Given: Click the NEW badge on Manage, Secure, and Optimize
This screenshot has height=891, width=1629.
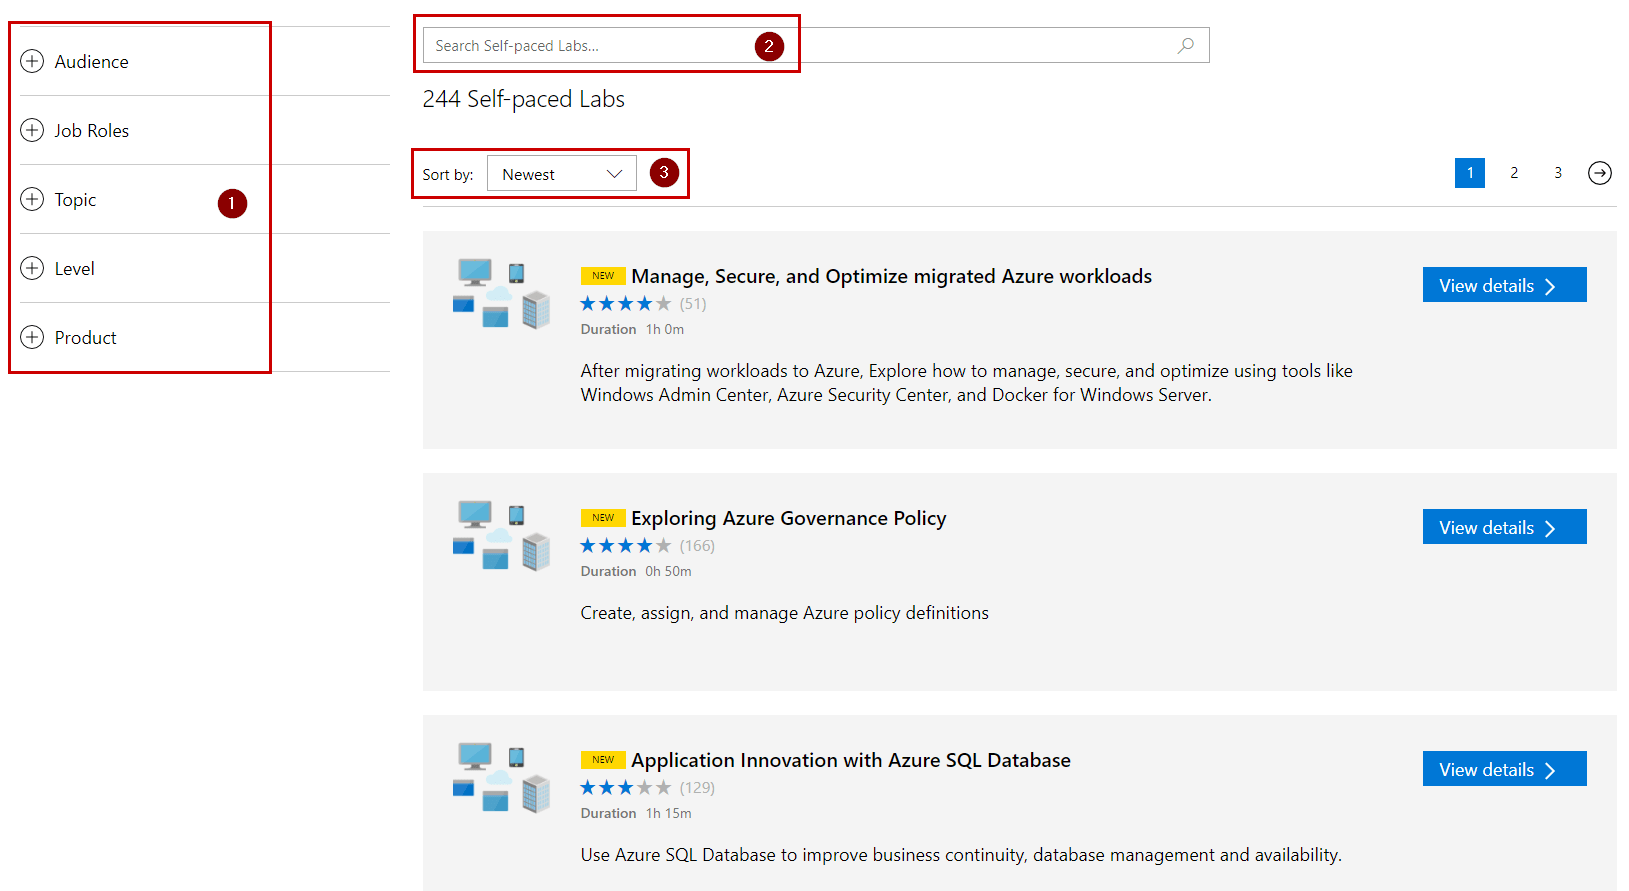Looking at the screenshot, I should [x=603, y=276].
